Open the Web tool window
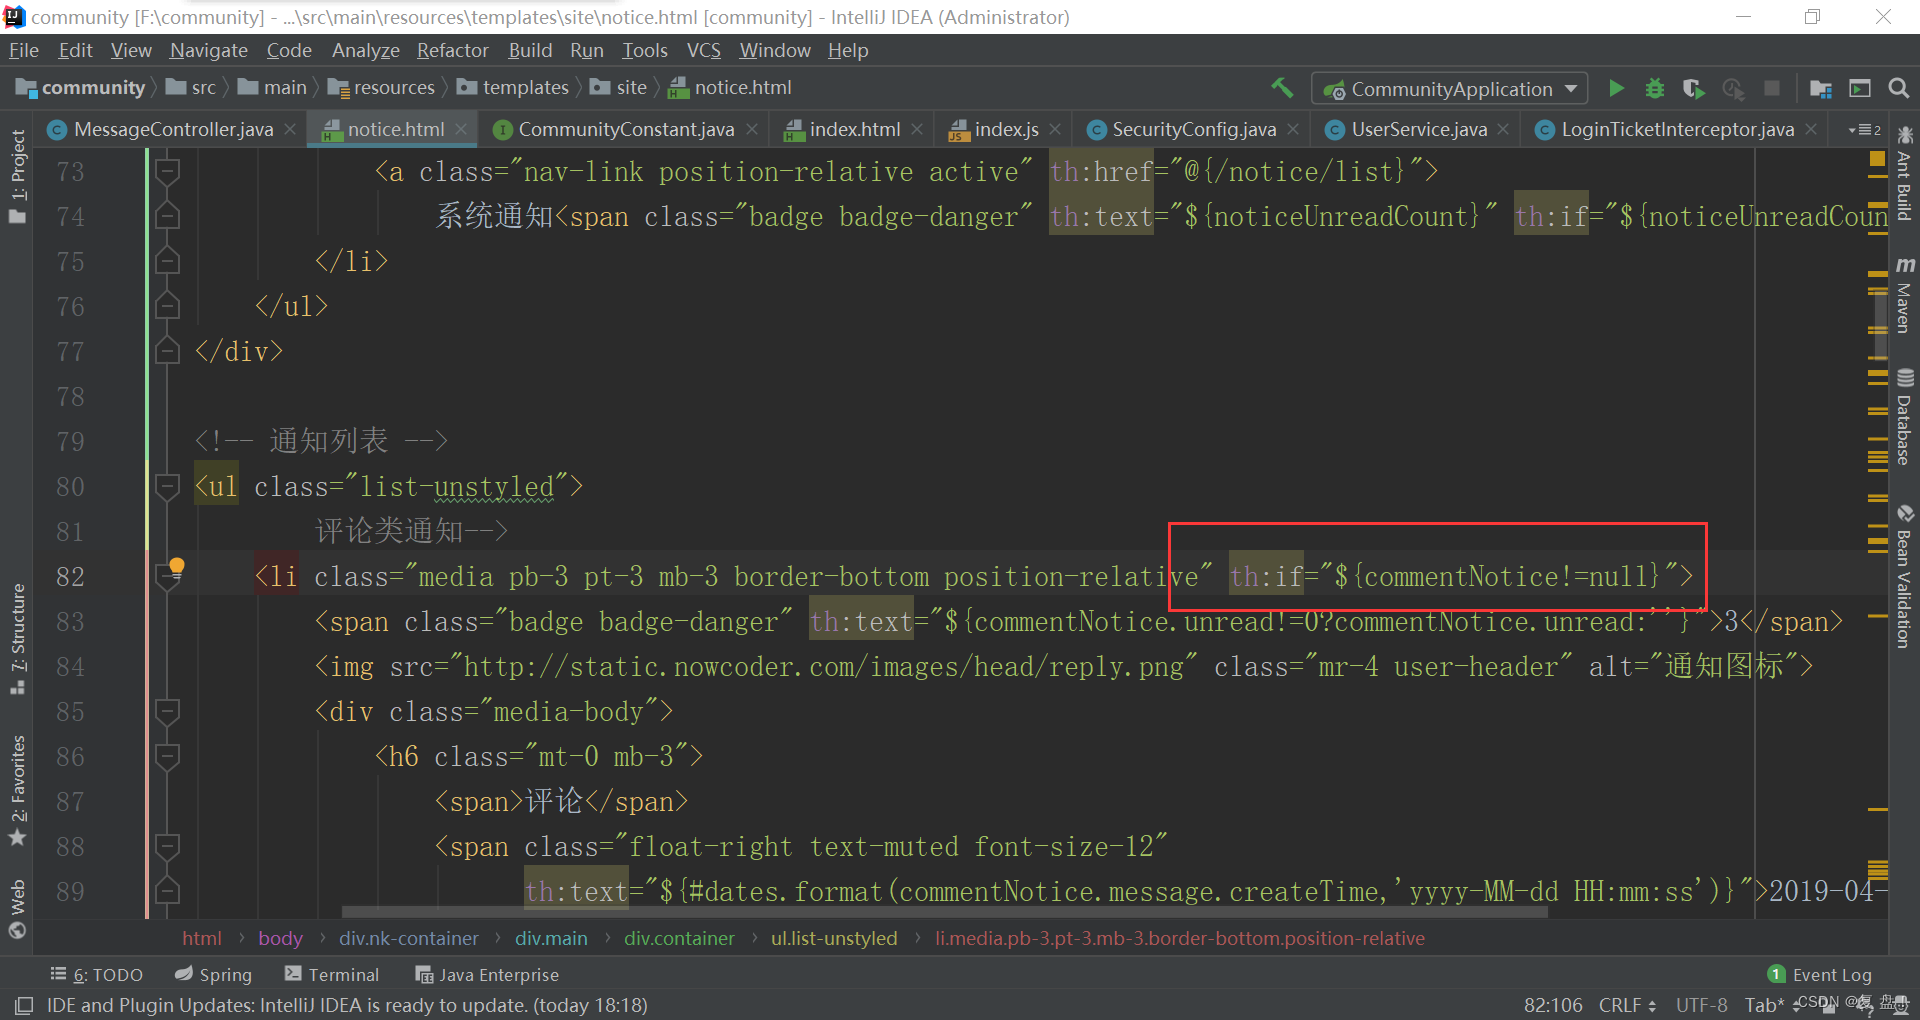The width and height of the screenshot is (1920, 1020). pyautogui.click(x=17, y=909)
